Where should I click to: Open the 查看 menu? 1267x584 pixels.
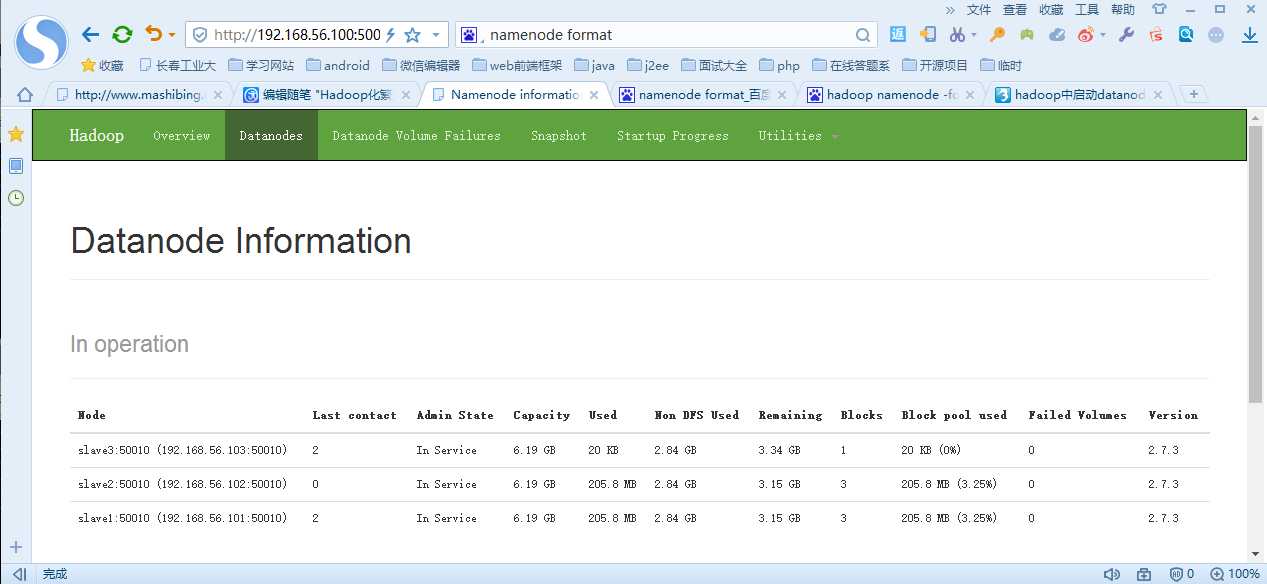tap(1015, 9)
